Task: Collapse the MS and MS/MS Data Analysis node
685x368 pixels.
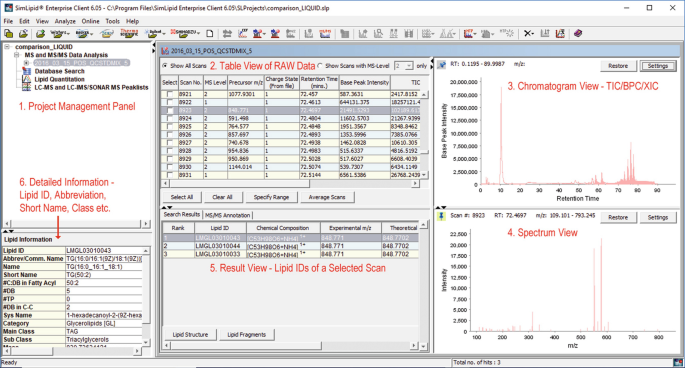Action: coord(17,55)
